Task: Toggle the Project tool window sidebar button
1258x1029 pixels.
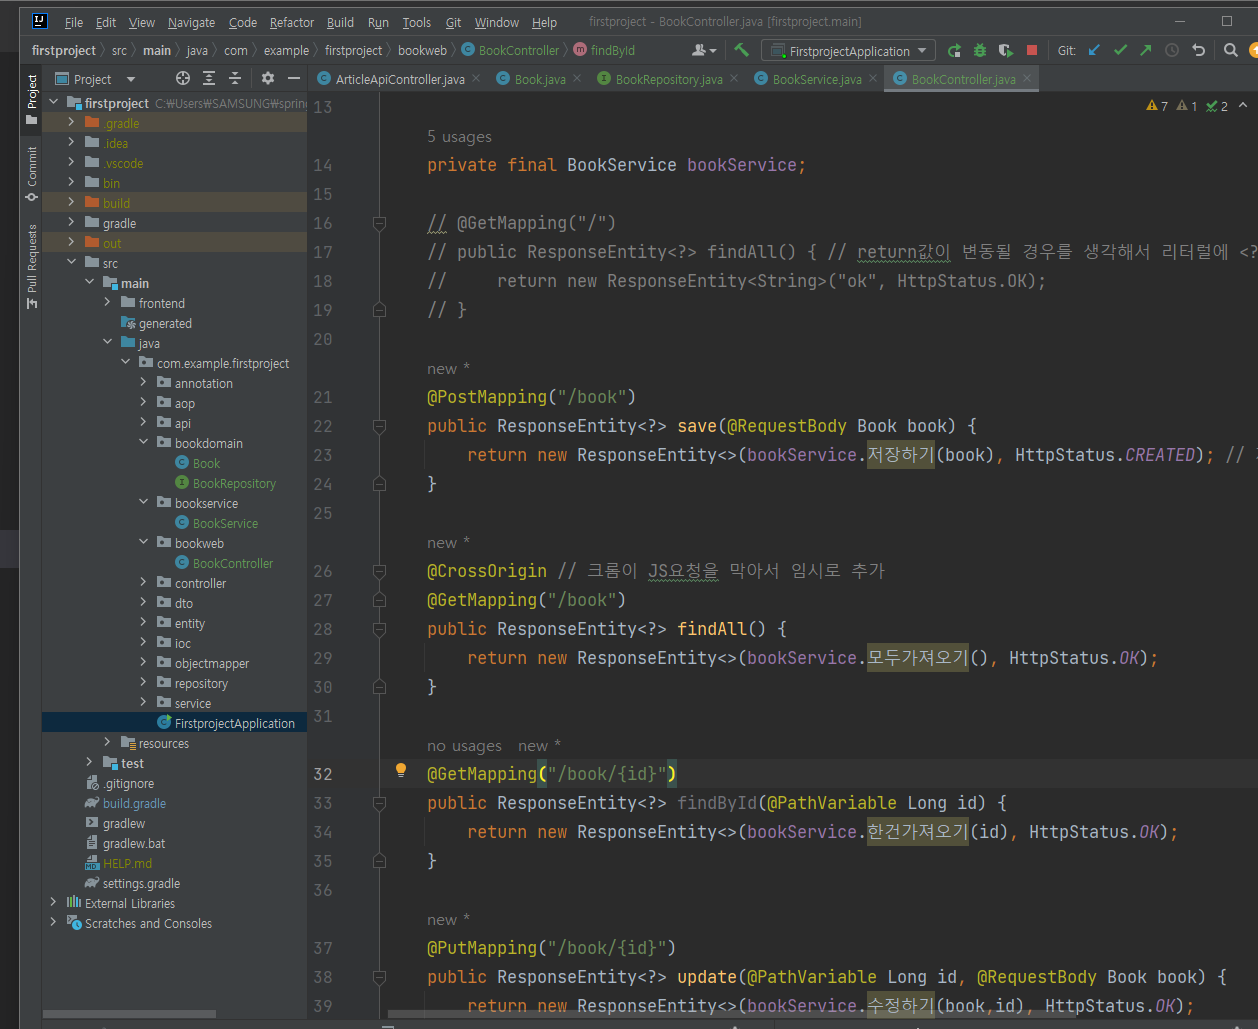Action: [x=32, y=97]
